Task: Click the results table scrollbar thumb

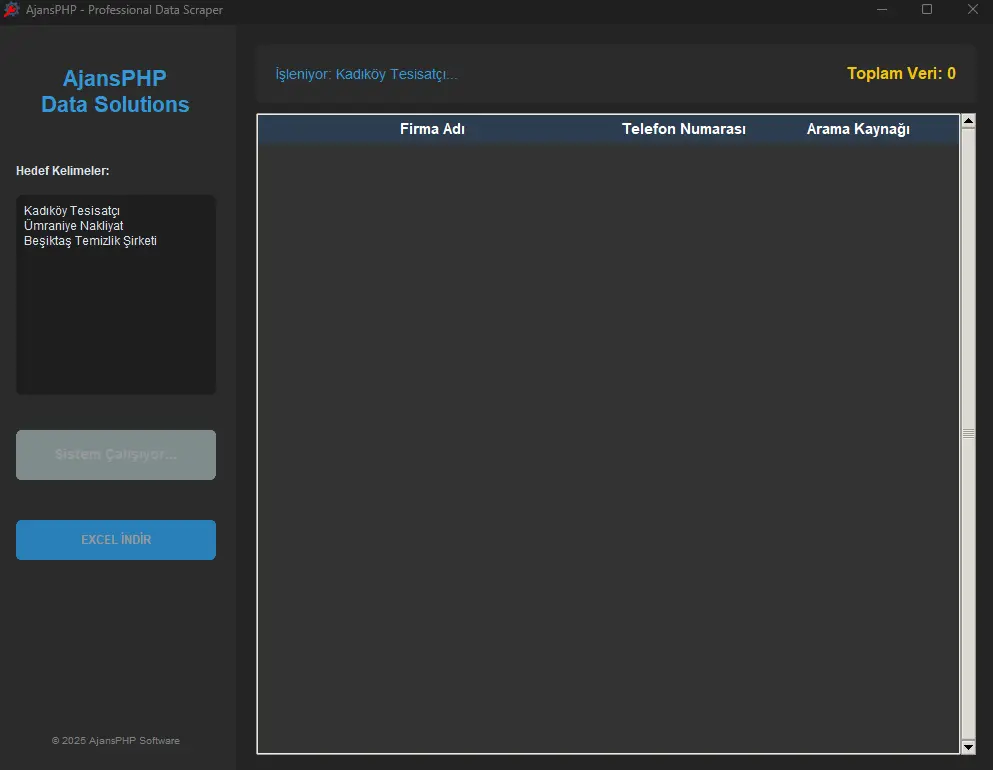Action: 967,434
